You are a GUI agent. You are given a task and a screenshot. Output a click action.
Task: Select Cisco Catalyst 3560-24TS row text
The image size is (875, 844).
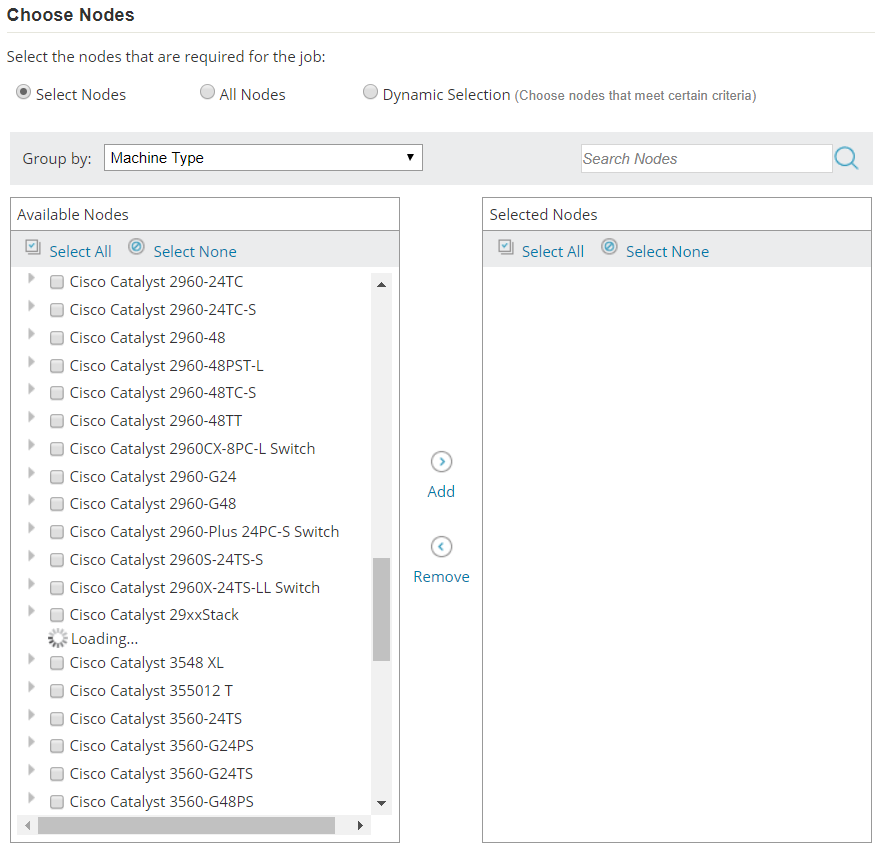pyautogui.click(x=156, y=719)
